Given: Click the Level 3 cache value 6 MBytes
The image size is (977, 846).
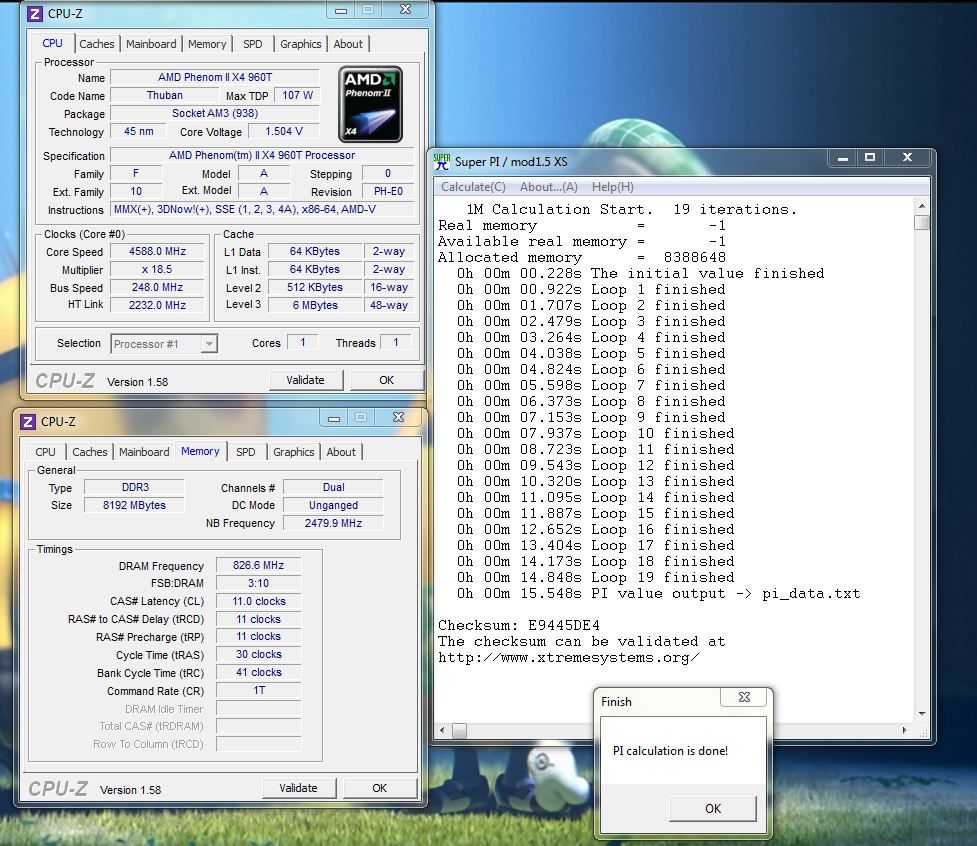Looking at the screenshot, I should (x=315, y=305).
